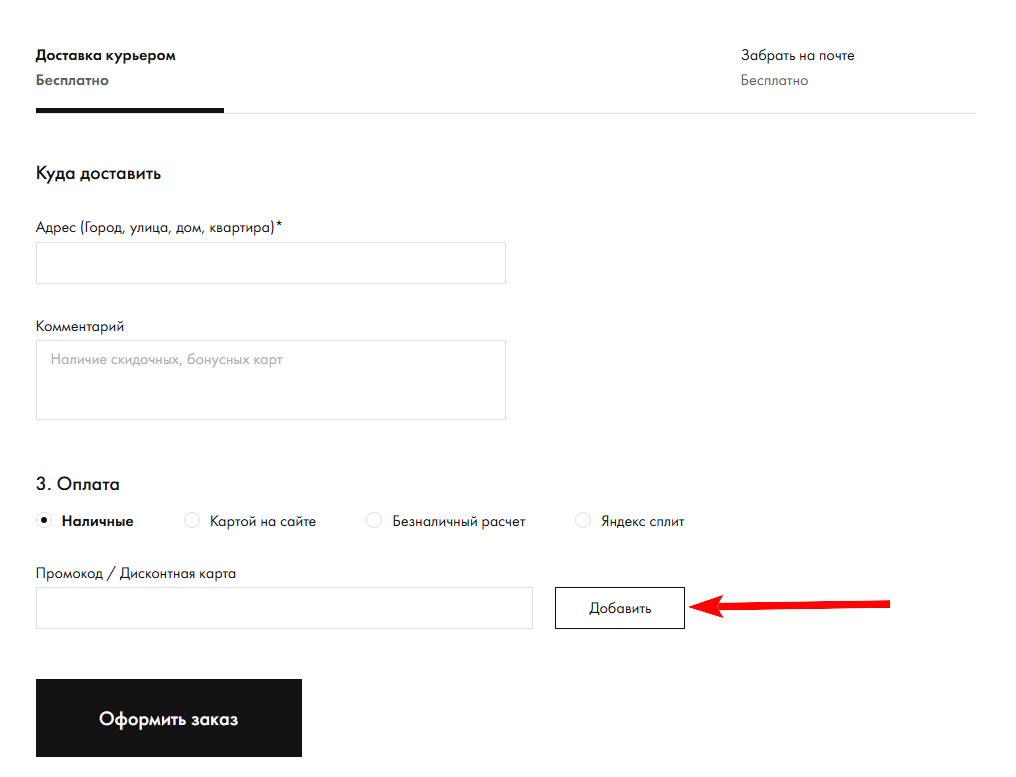Click «Бесплатно» under post office pickup
Image resolution: width=1016 pixels, height=777 pixels.
pos(774,80)
